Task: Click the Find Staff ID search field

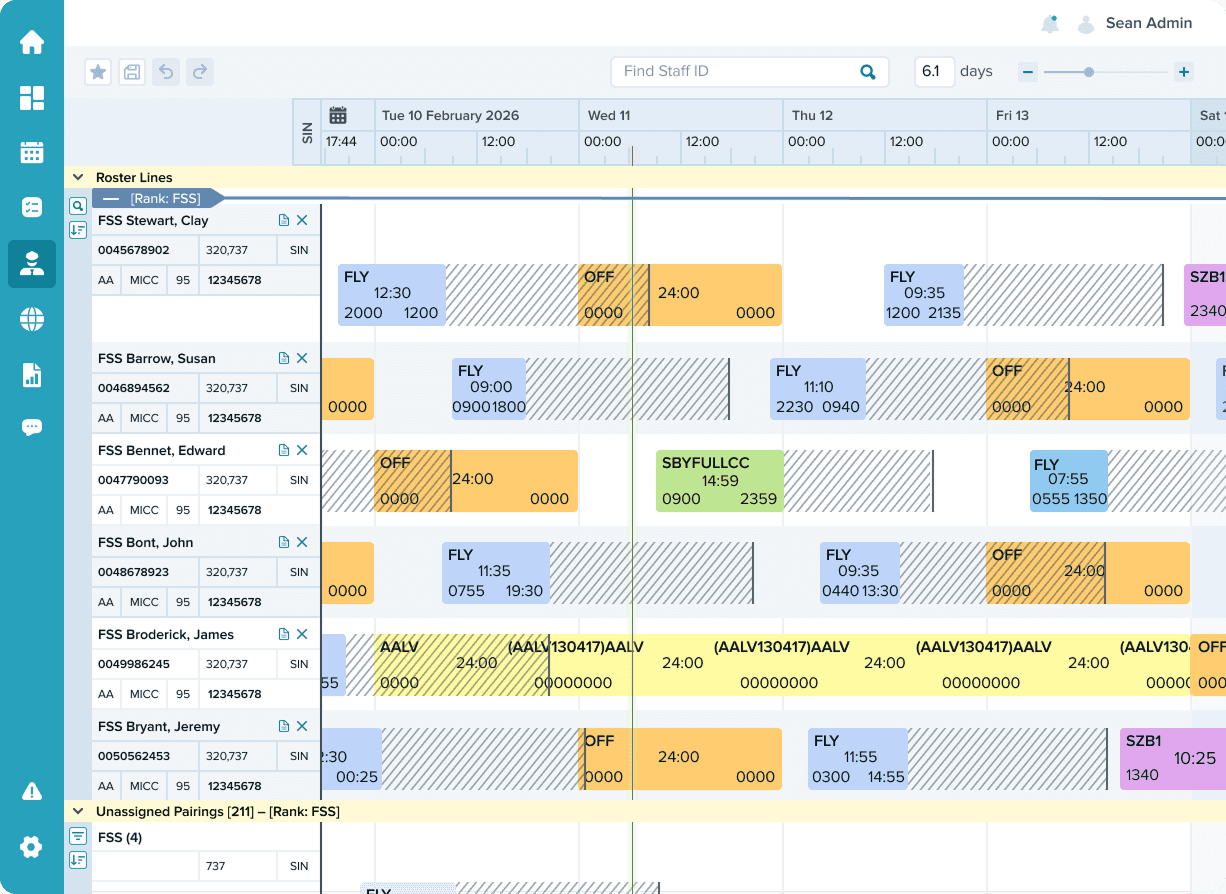Action: click(750, 72)
